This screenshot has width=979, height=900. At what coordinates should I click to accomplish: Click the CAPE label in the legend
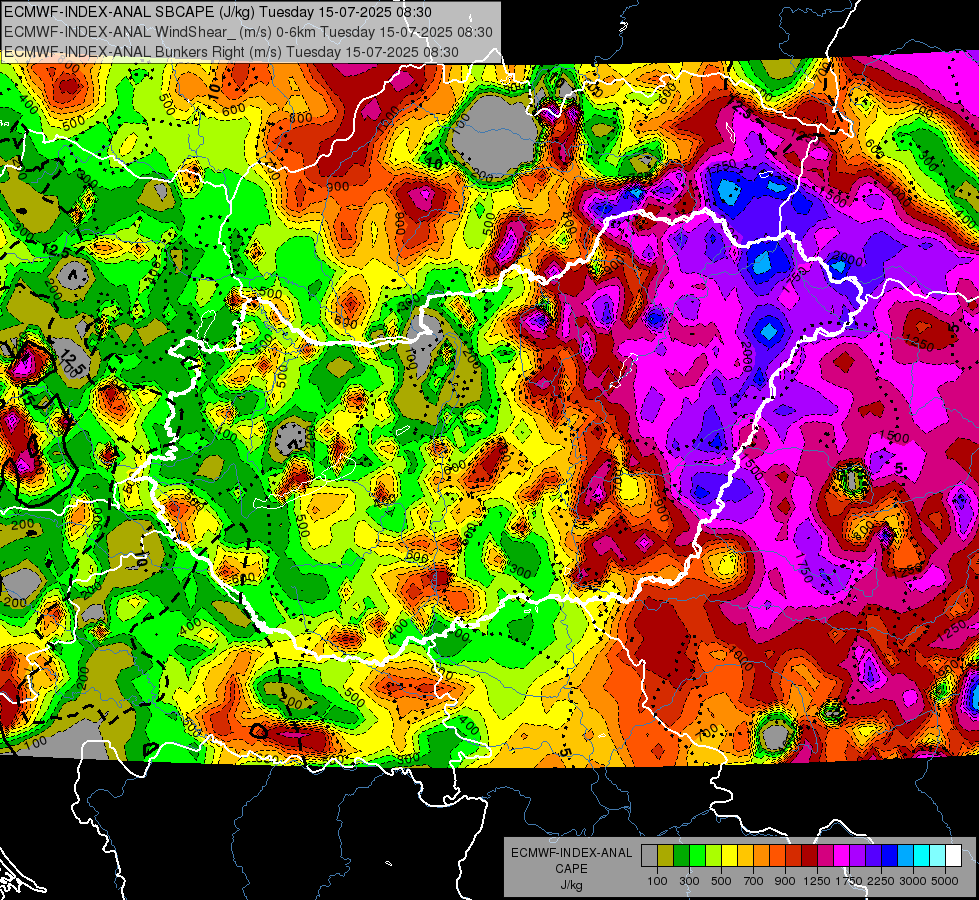[571, 869]
